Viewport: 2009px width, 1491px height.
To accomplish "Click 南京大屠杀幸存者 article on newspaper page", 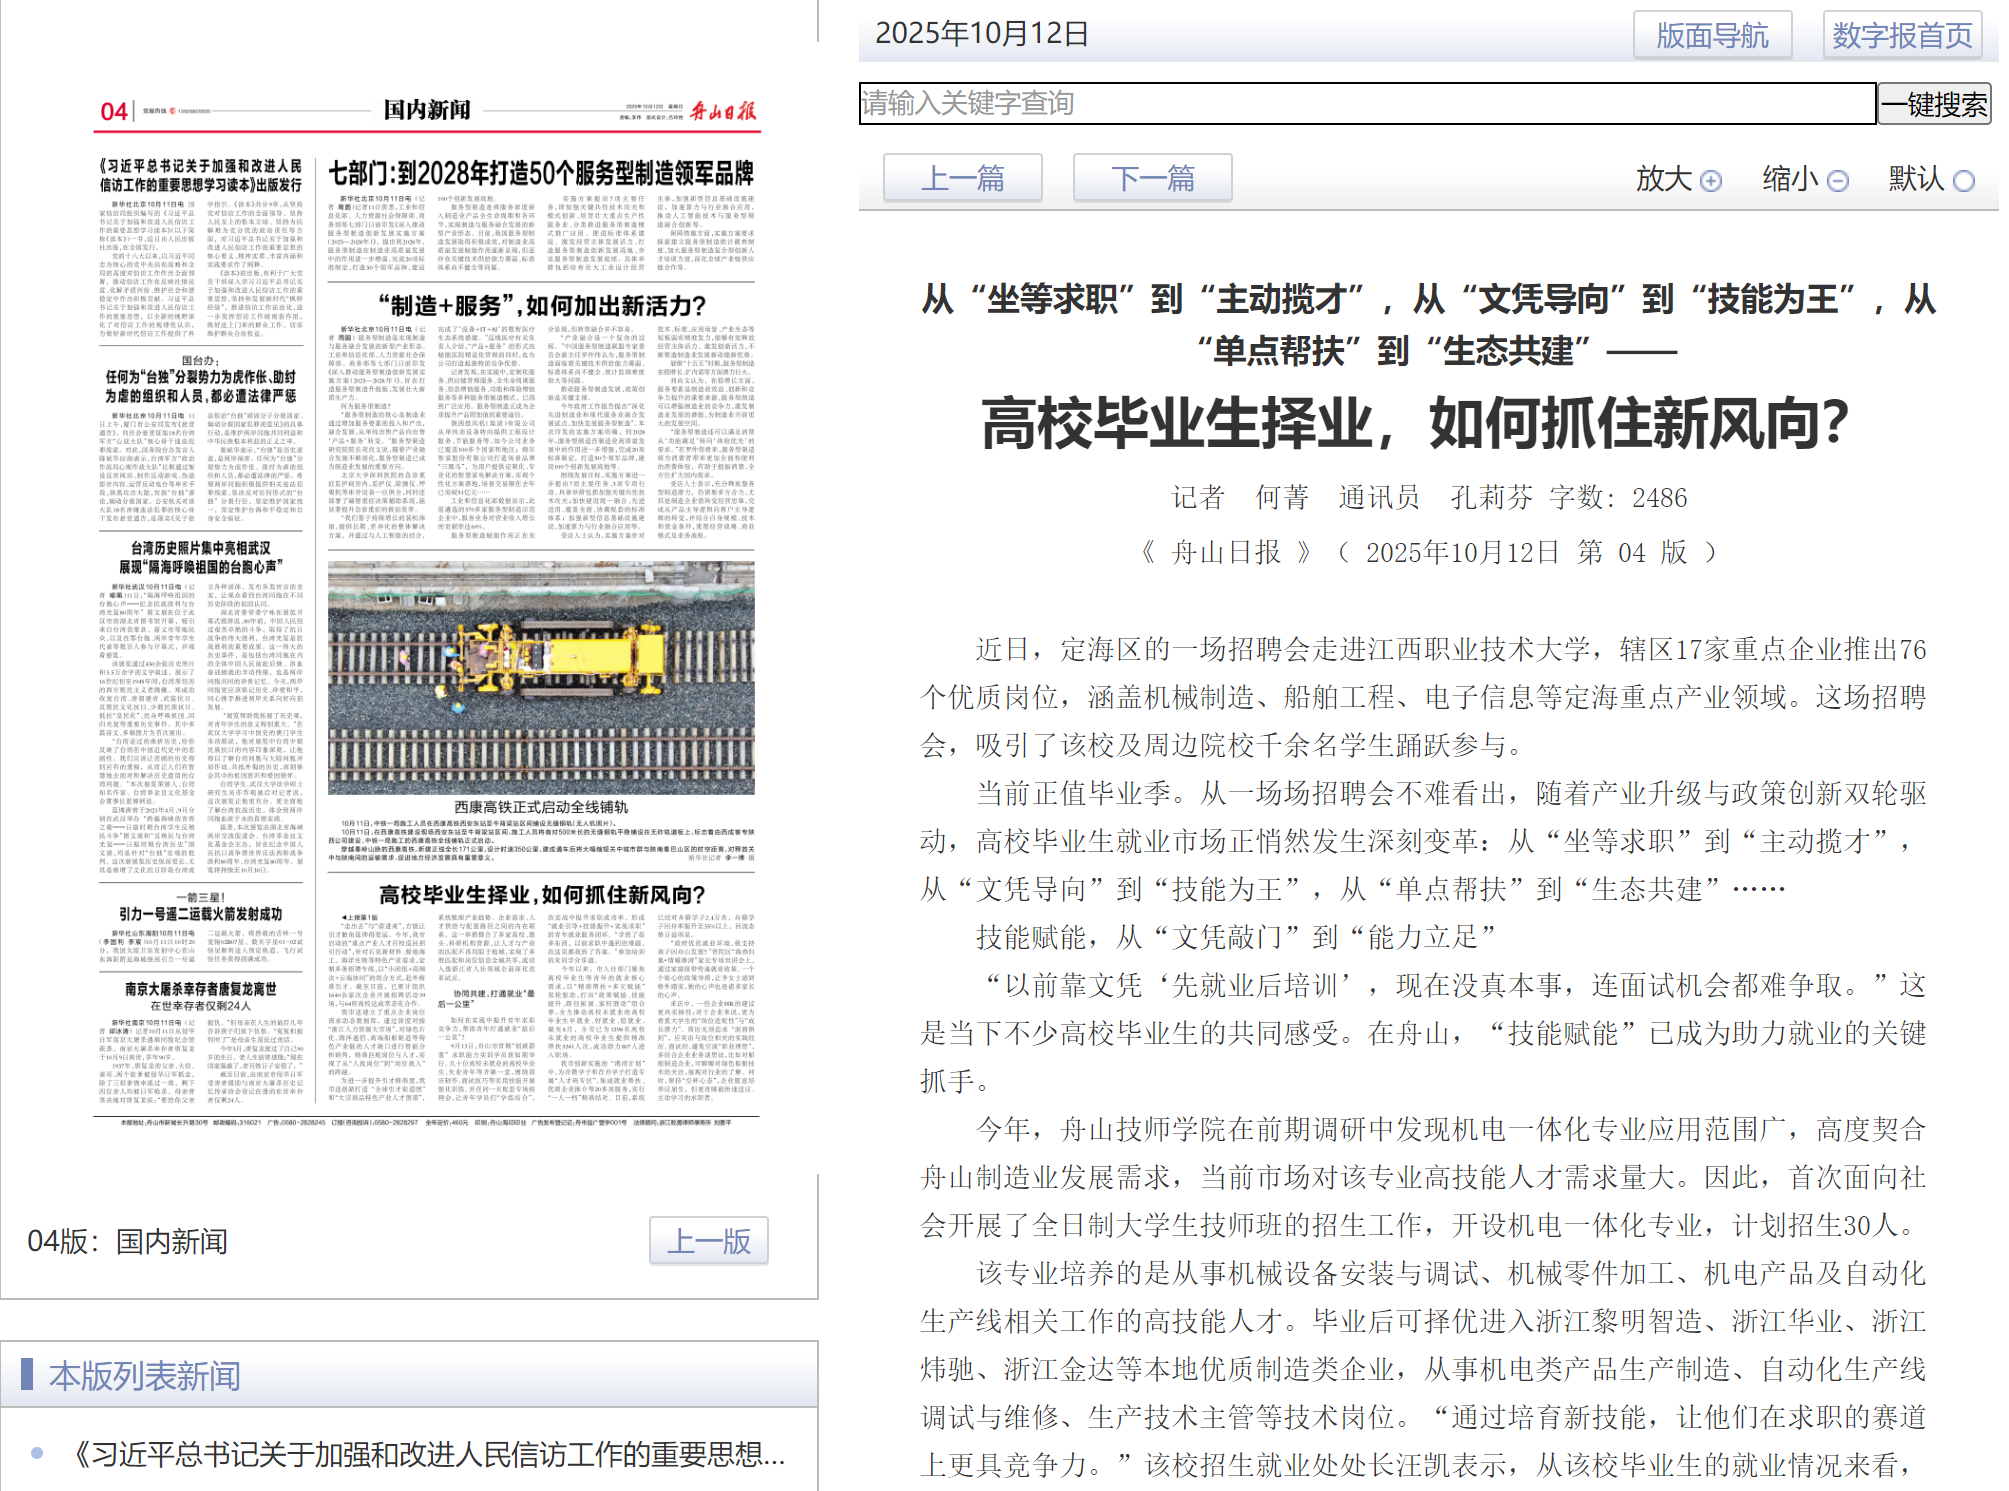I will tap(200, 989).
